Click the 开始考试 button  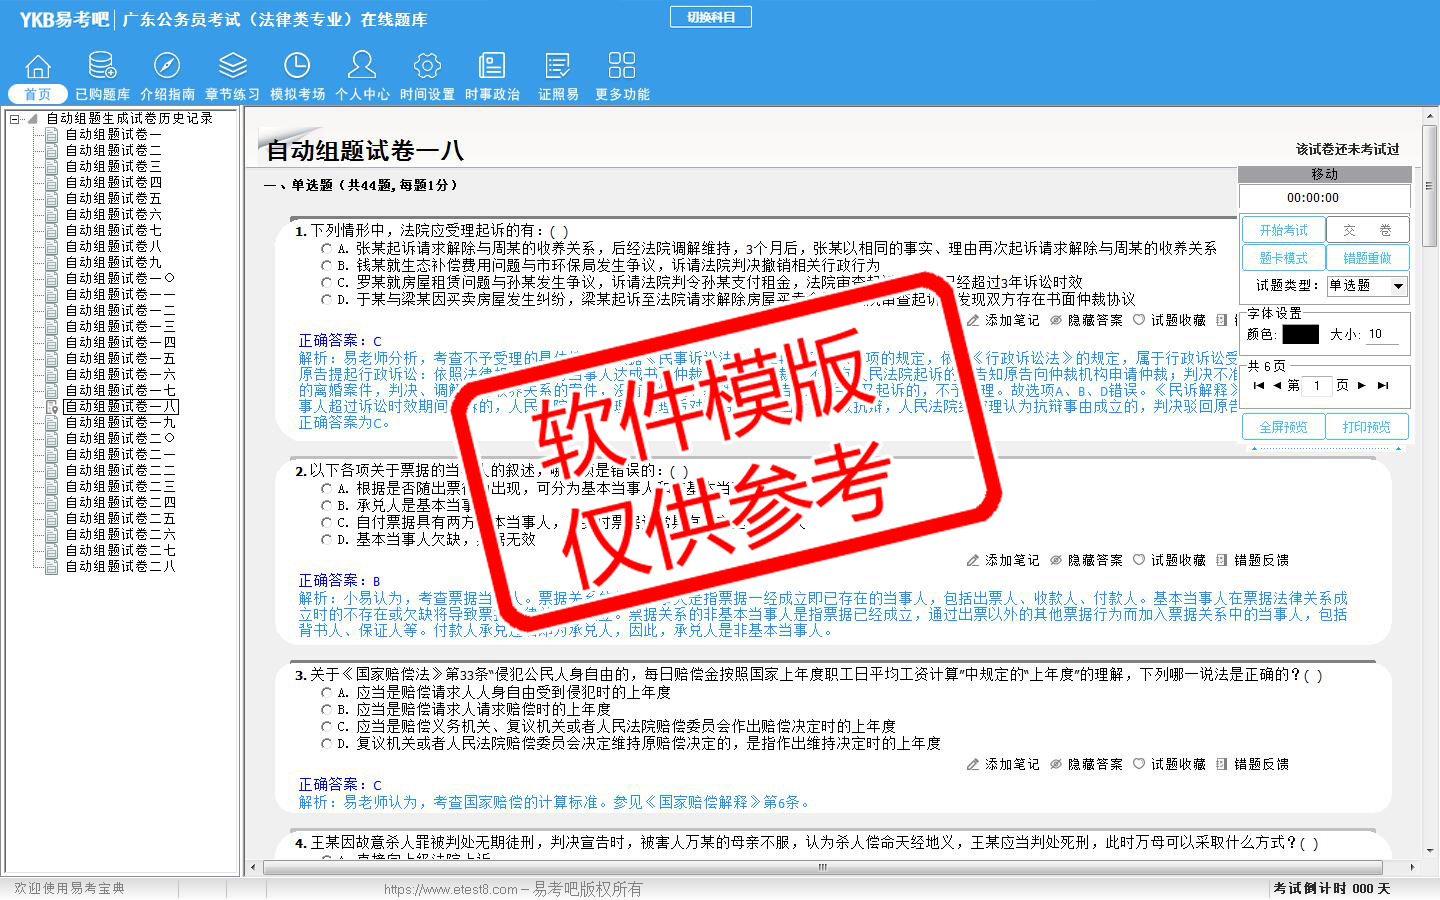1283,230
